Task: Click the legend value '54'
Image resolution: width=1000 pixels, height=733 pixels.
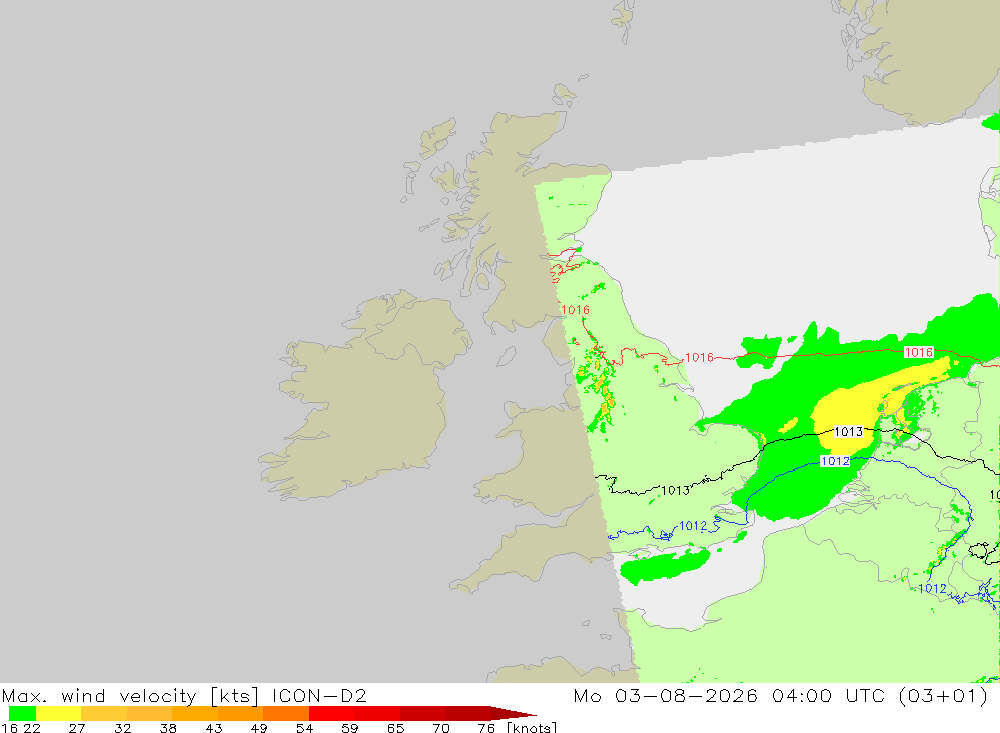Action: (304, 728)
